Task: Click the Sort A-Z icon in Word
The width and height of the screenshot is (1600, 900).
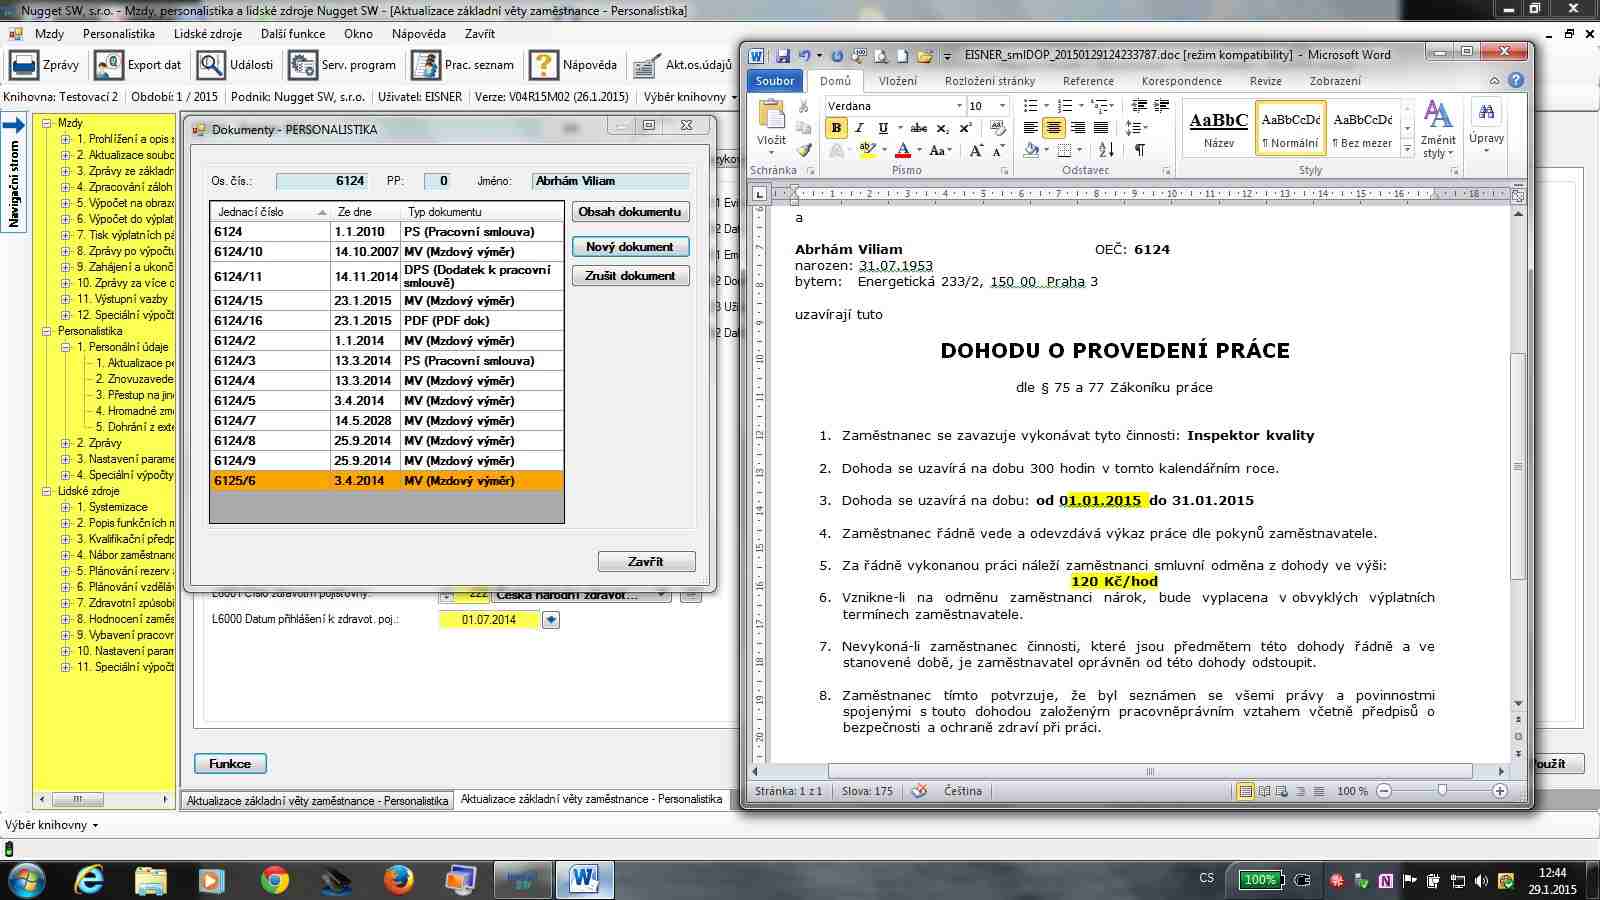Action: coord(1106,150)
